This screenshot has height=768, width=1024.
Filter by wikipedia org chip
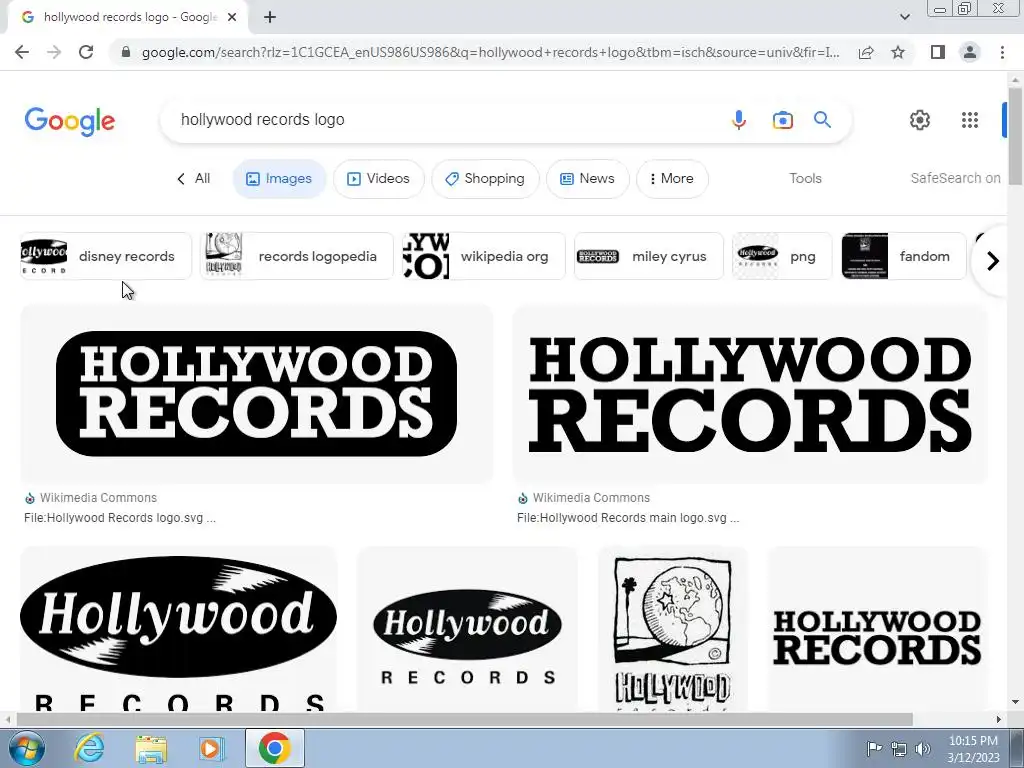[x=484, y=256]
